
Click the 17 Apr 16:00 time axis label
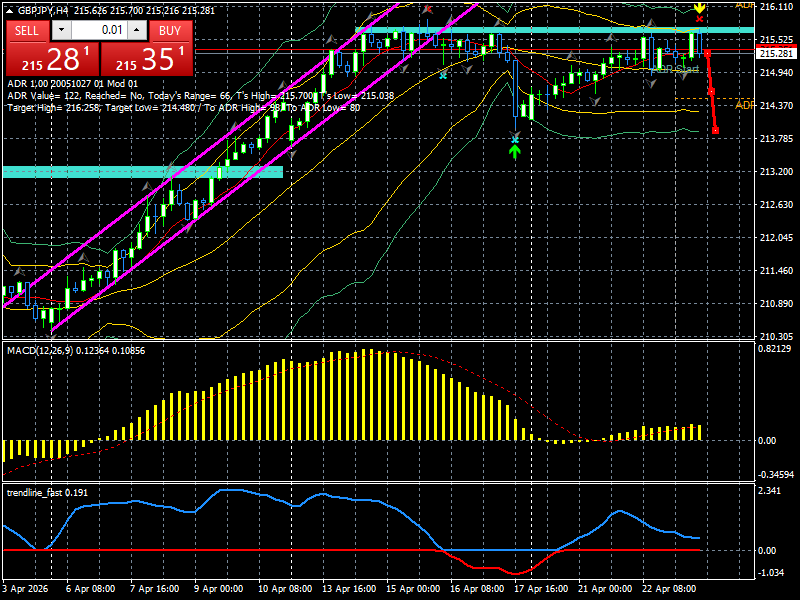(x=541, y=589)
